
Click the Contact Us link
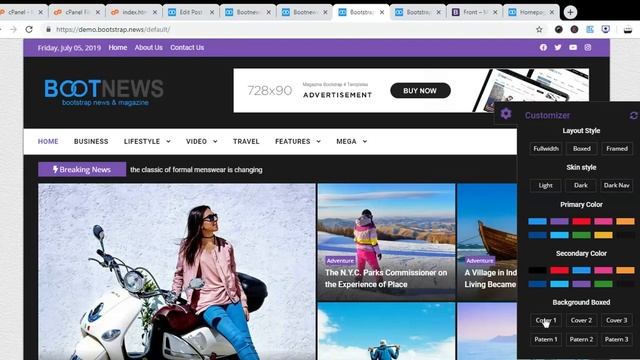pyautogui.click(x=187, y=47)
